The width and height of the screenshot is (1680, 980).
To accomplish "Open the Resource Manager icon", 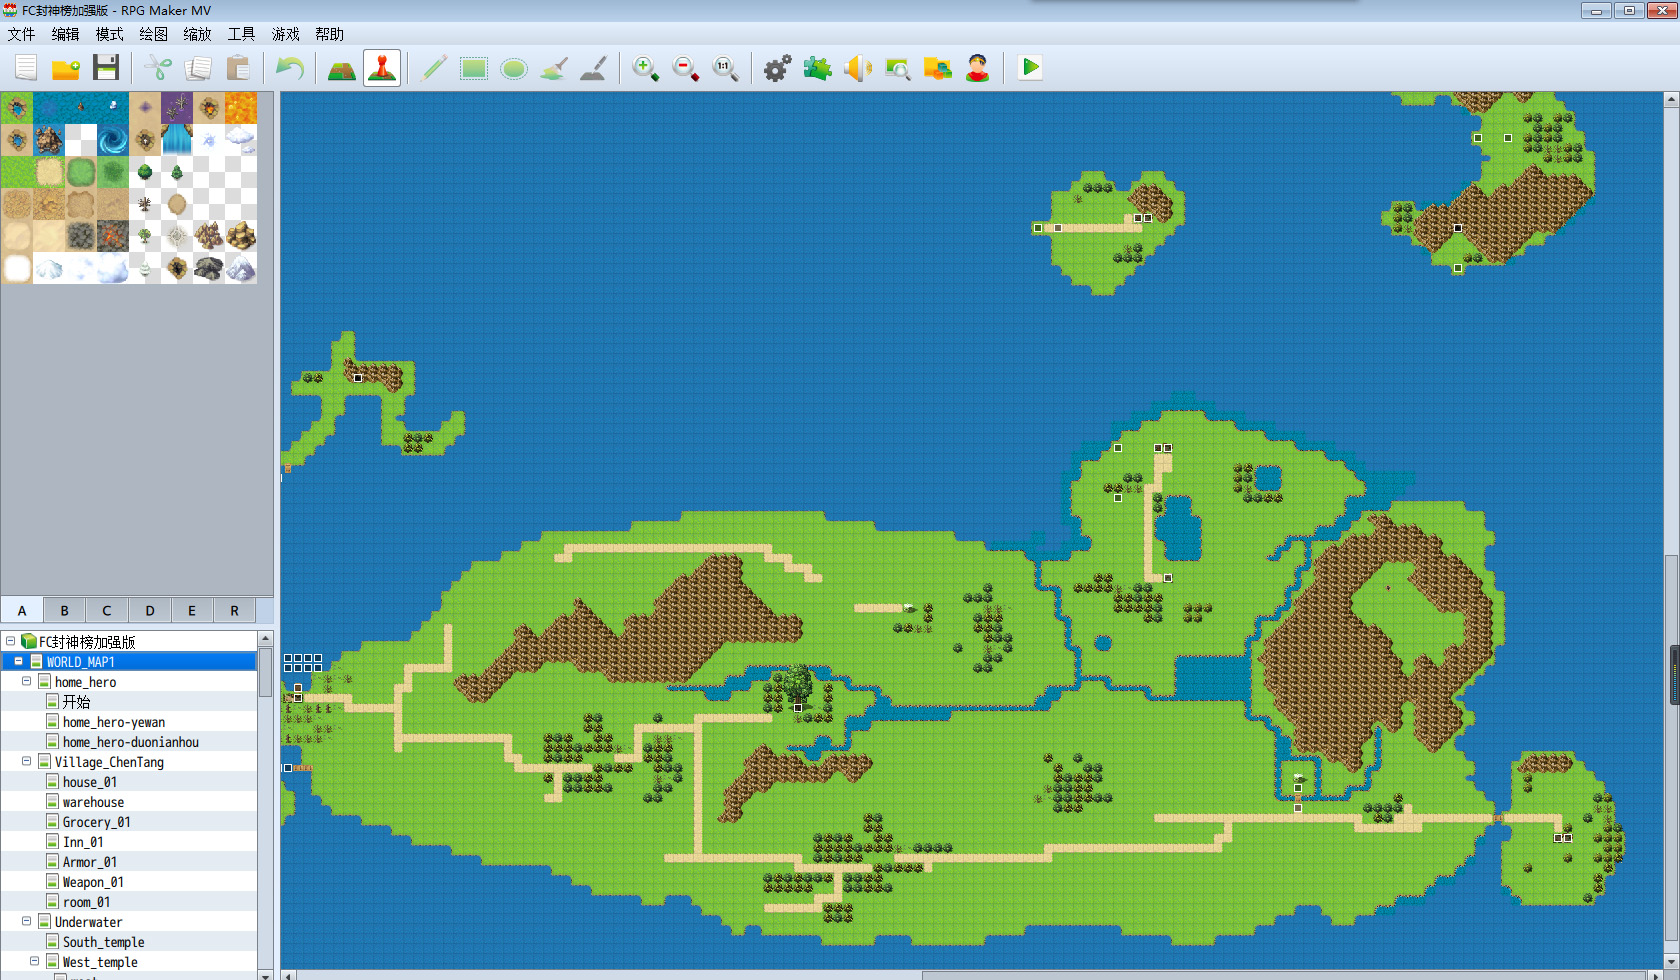I will click(938, 68).
